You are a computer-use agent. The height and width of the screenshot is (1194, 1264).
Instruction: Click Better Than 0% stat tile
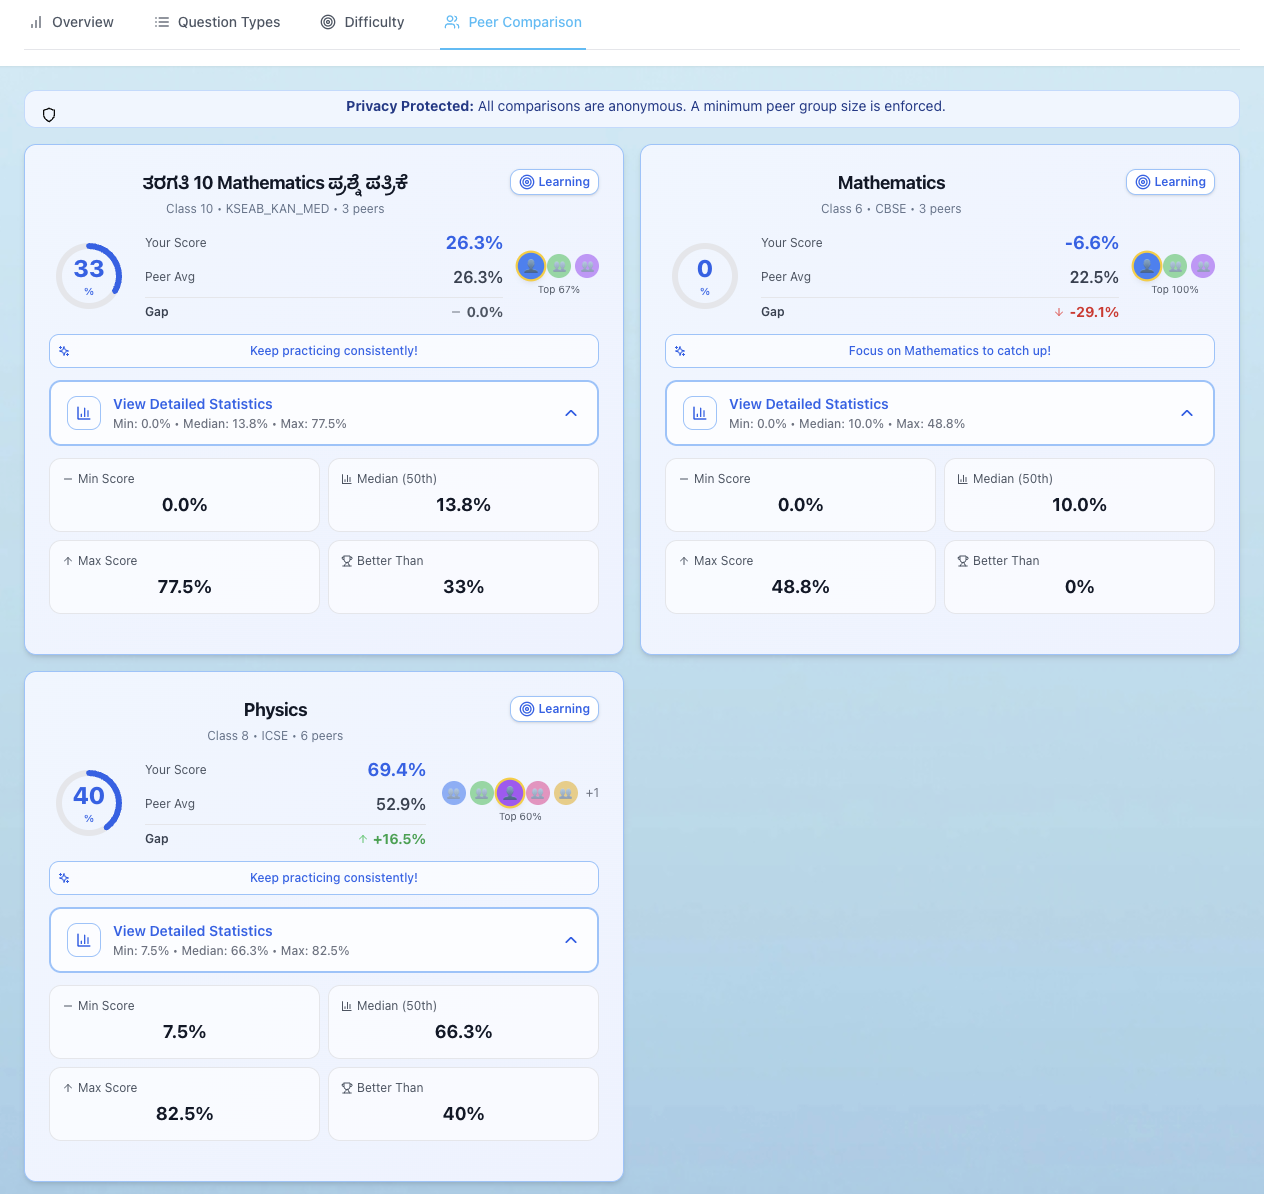coord(1079,577)
